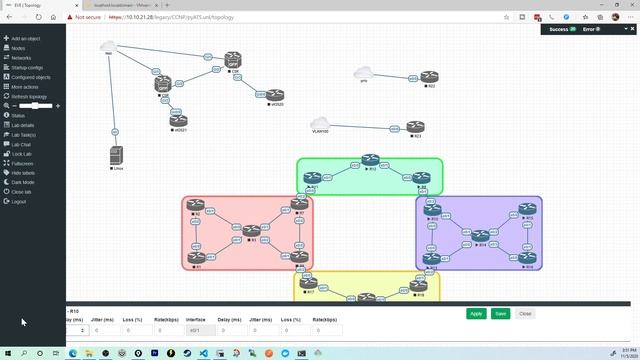Screen dimensions: 640x360
Task: Click the Success notifications counter
Action: pos(562,29)
